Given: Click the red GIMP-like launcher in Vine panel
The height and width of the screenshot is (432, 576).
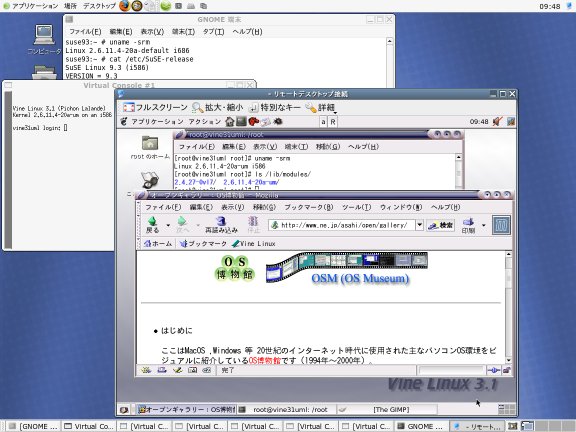Looking at the screenshot, I should point(253,121).
